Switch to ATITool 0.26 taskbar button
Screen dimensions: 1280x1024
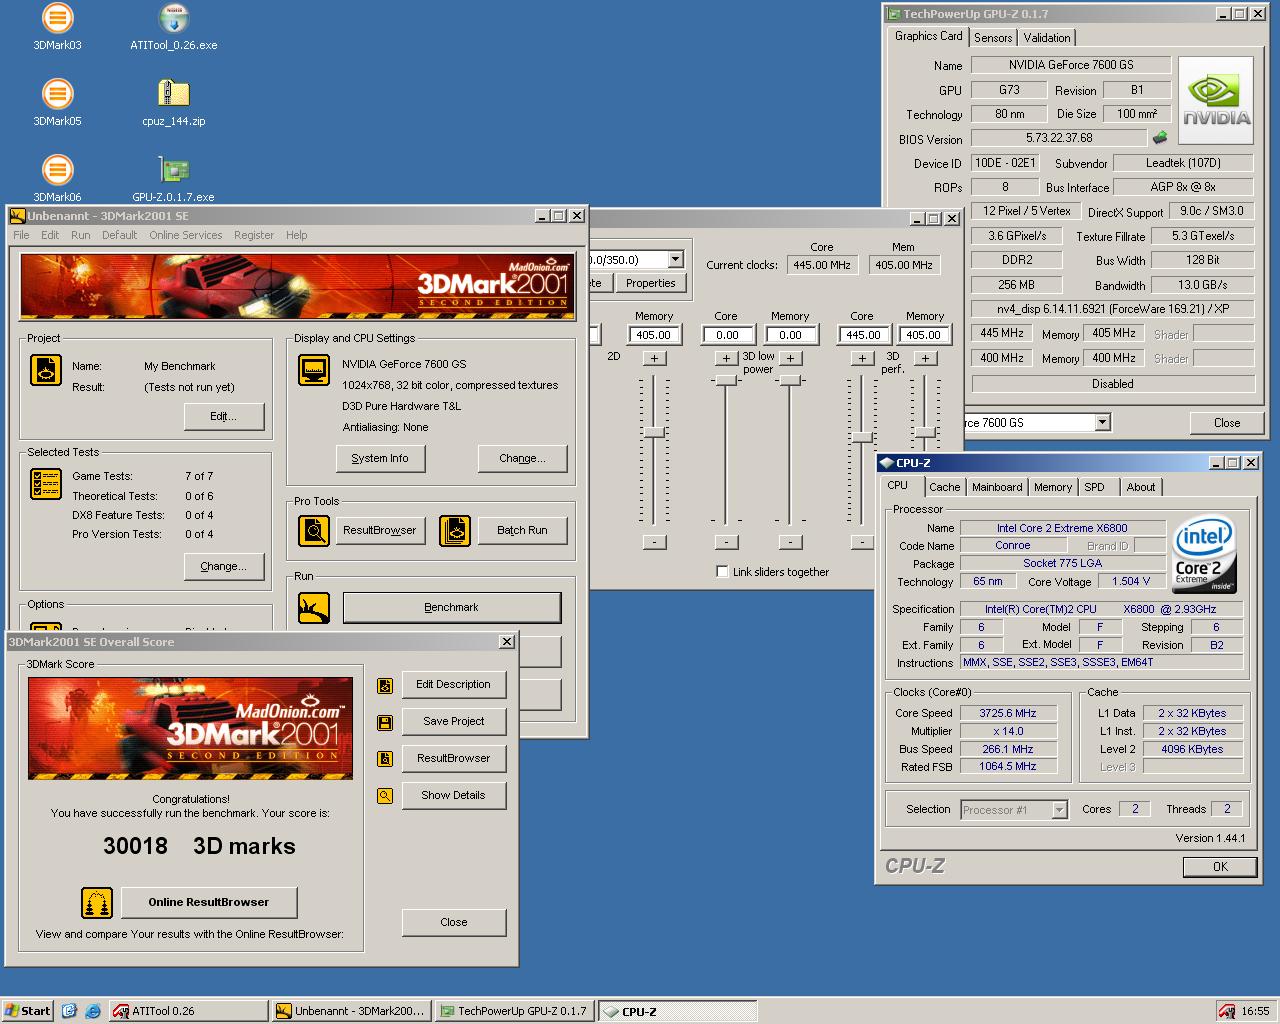pos(188,1011)
